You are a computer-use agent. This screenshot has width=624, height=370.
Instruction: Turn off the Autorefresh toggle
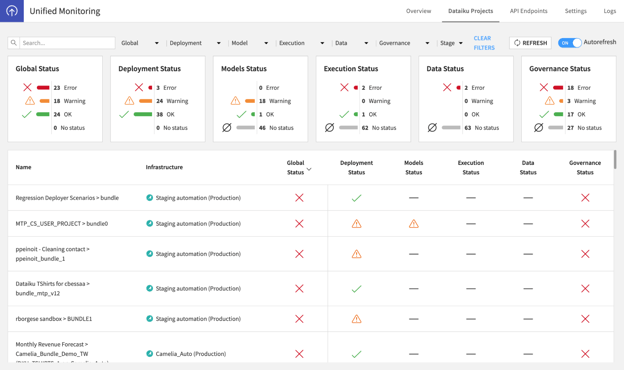pyautogui.click(x=569, y=43)
